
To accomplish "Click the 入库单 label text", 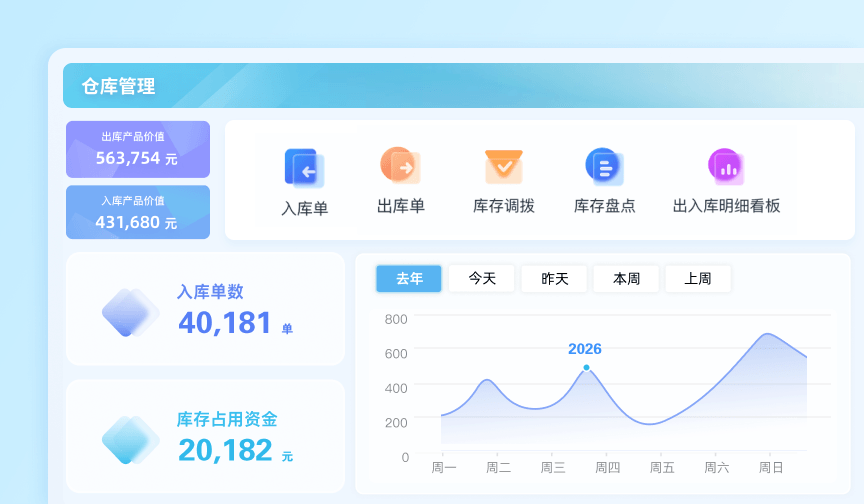I will click(x=305, y=209).
